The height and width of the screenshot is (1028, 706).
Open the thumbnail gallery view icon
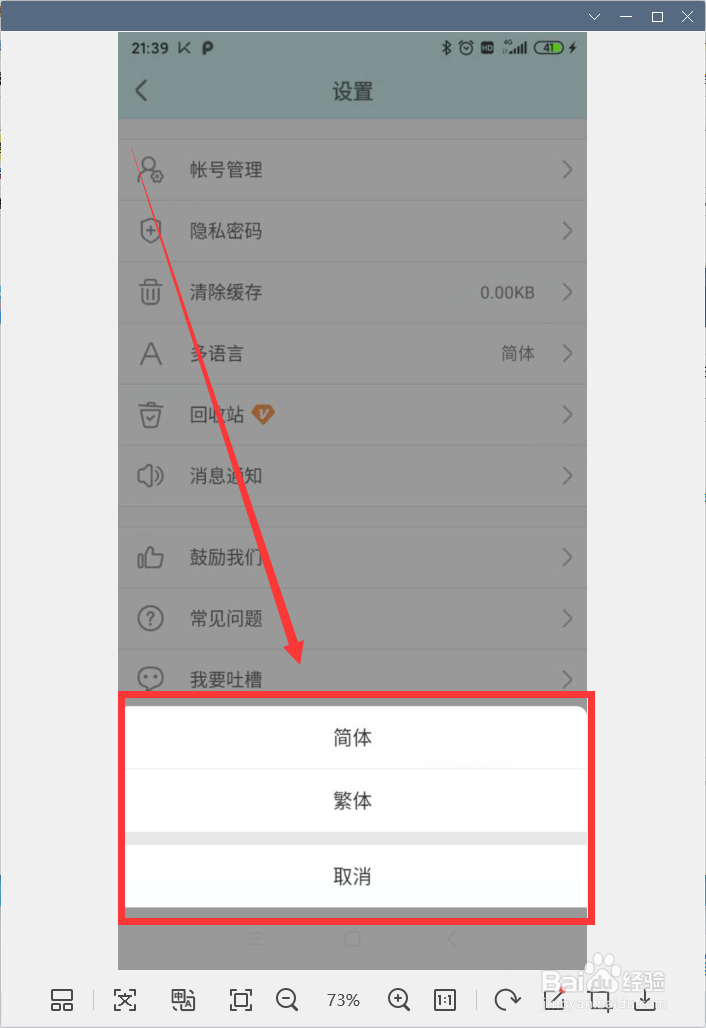[62, 1000]
